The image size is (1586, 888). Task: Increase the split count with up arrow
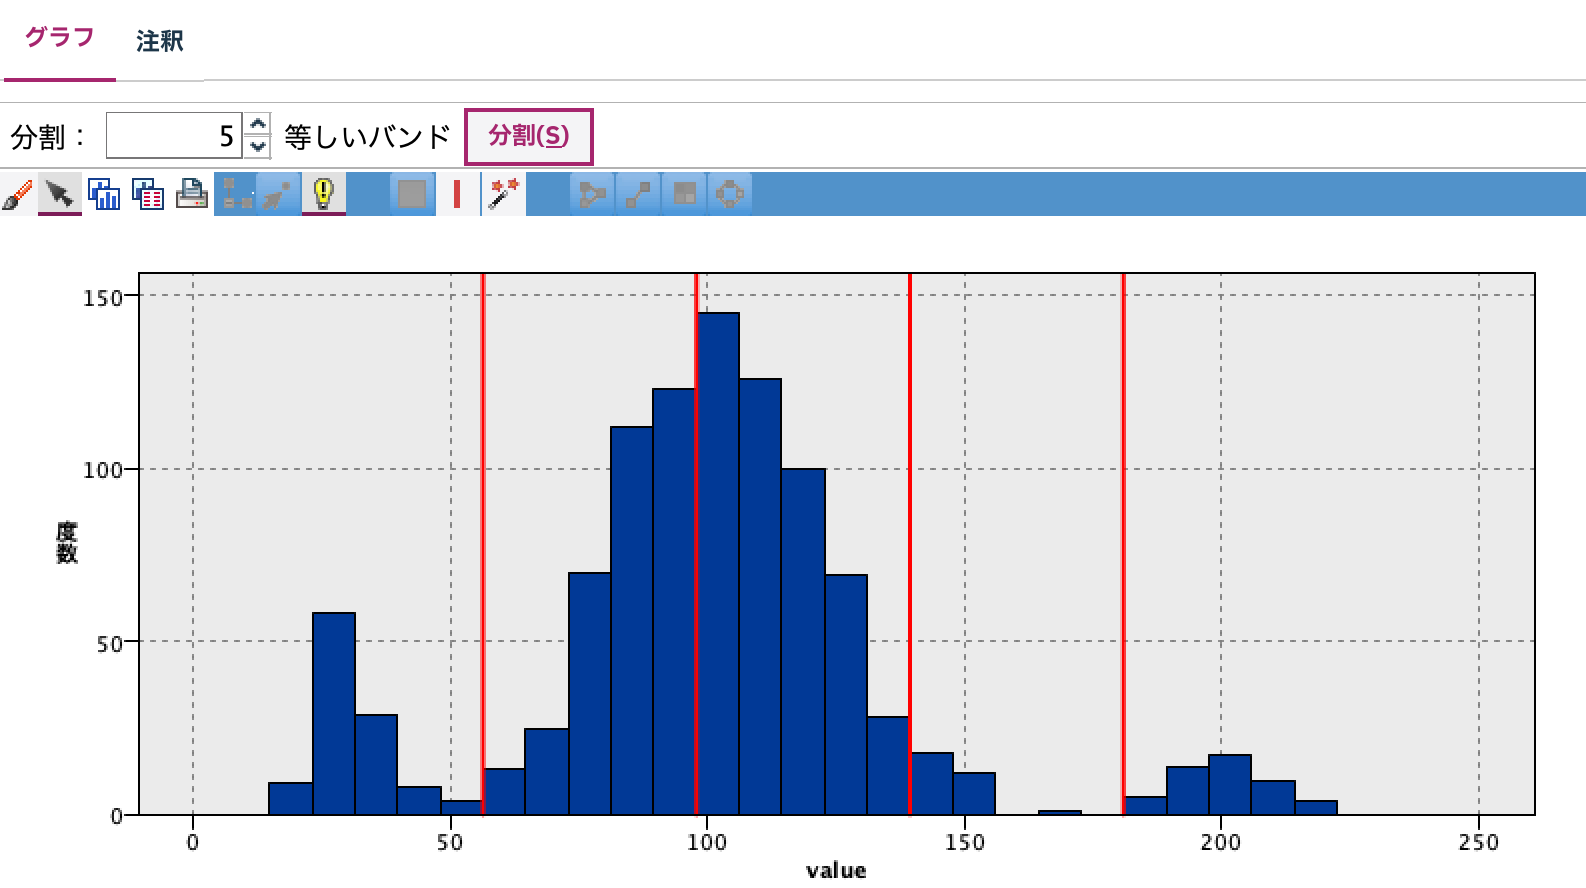click(258, 124)
